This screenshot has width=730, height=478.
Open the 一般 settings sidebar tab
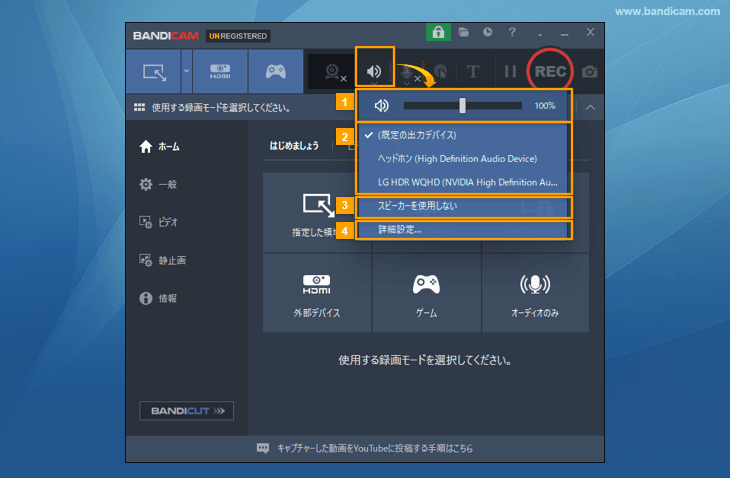point(158,184)
